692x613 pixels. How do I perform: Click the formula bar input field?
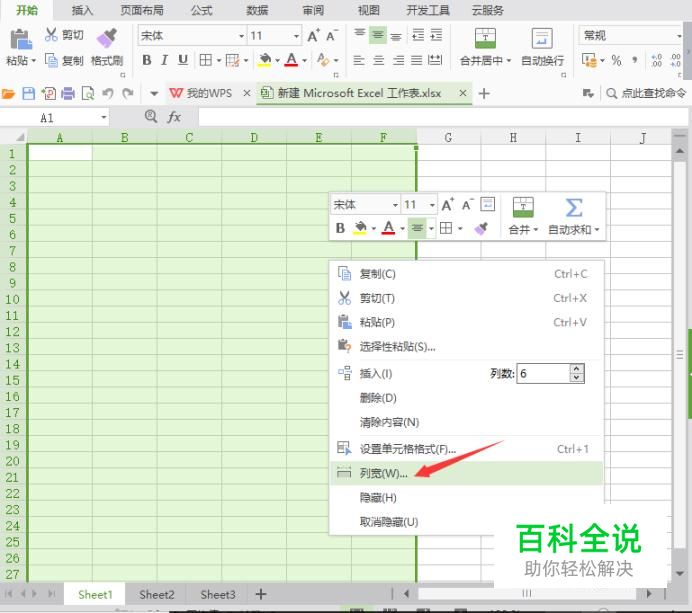tap(443, 117)
